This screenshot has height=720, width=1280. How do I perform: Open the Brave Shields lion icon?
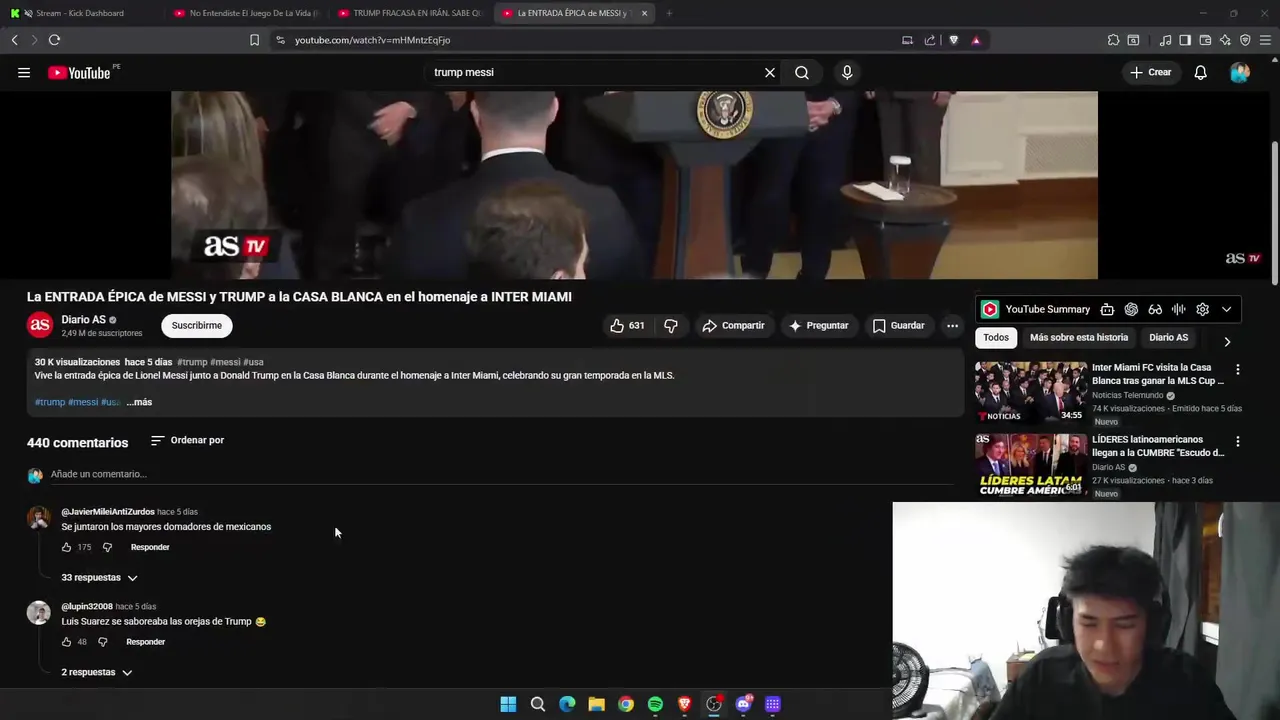(954, 40)
